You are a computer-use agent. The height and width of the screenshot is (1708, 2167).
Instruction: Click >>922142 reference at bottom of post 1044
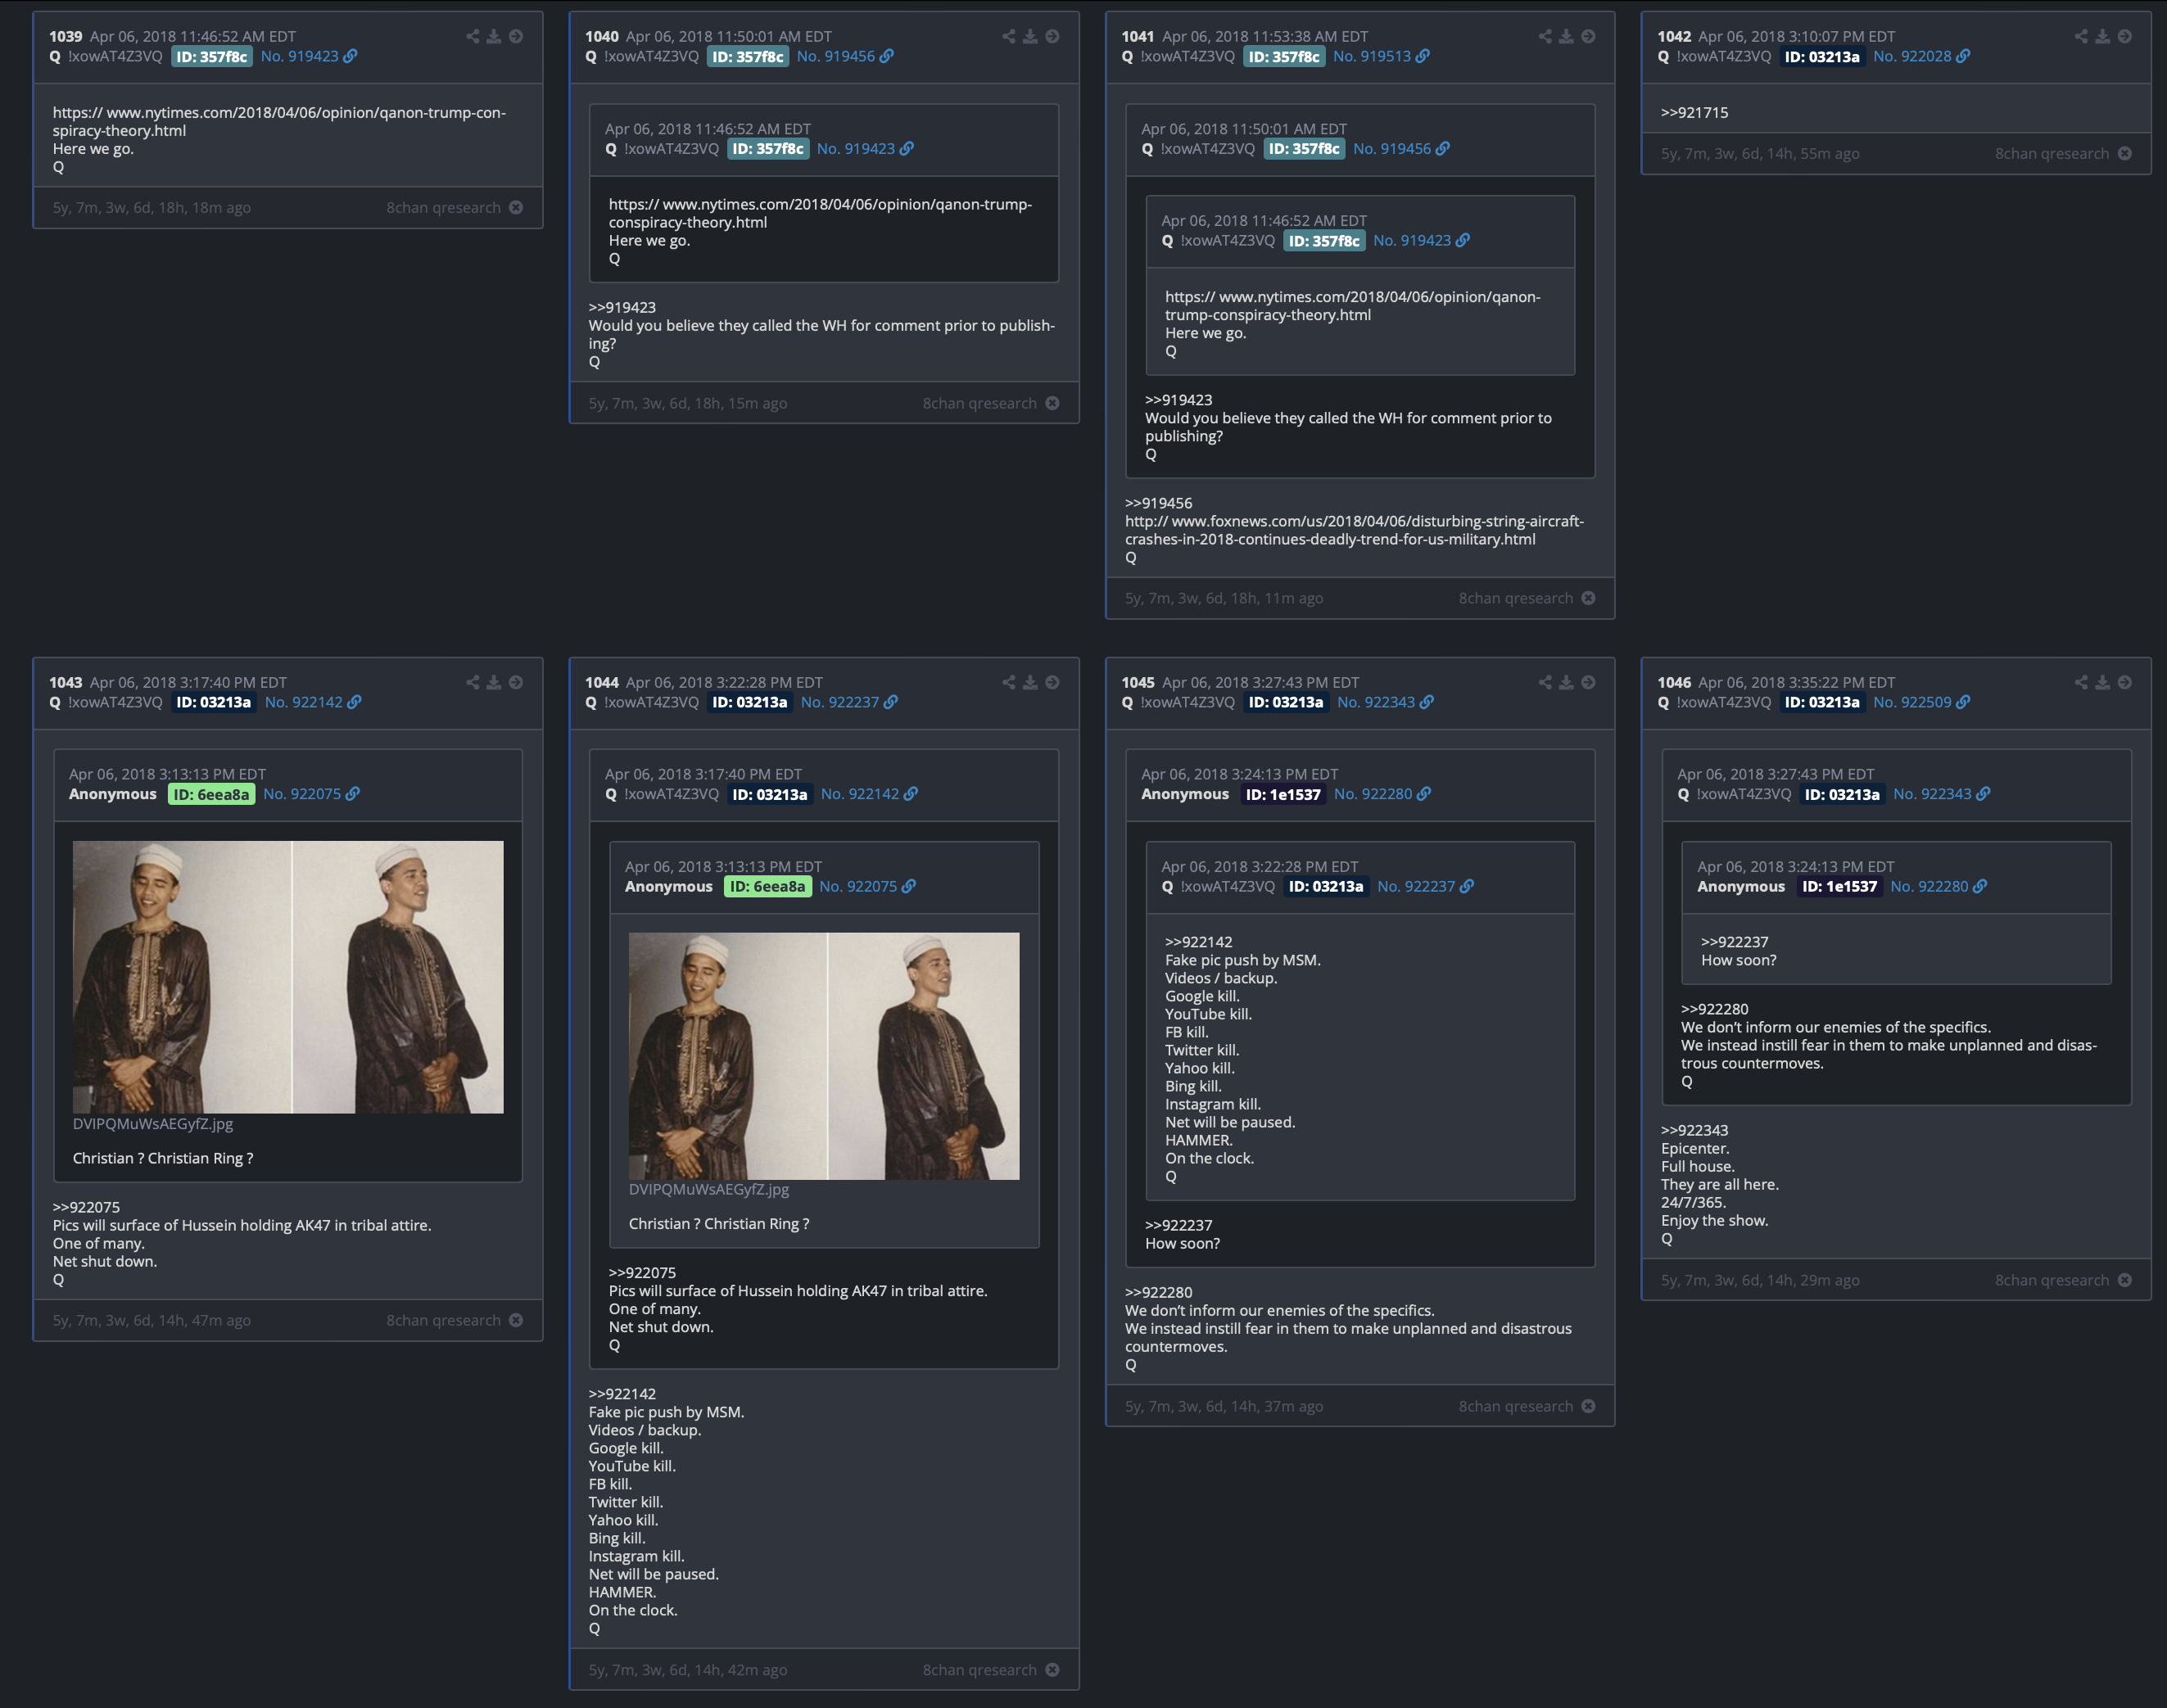(622, 1394)
